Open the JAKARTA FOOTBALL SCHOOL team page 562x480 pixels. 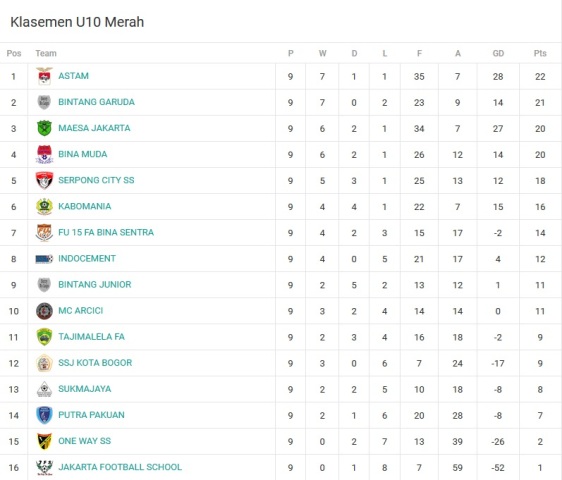(120, 467)
